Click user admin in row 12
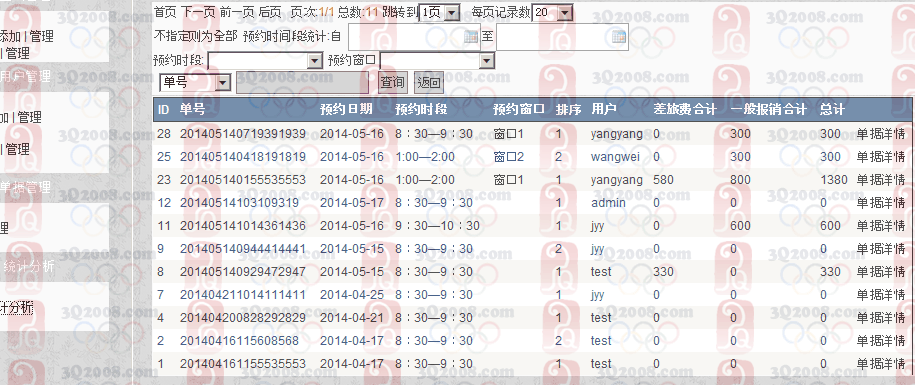 point(608,203)
